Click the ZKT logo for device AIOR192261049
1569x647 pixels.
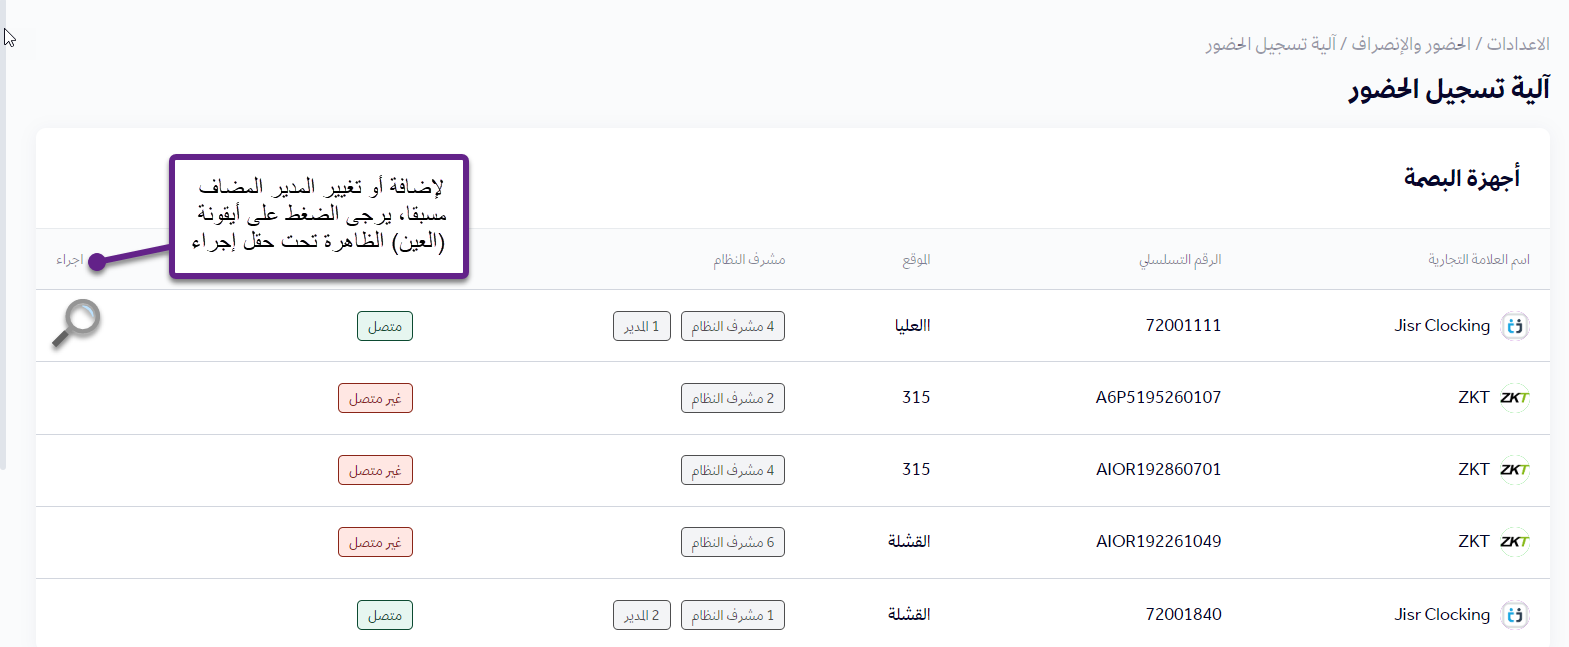coord(1515,542)
